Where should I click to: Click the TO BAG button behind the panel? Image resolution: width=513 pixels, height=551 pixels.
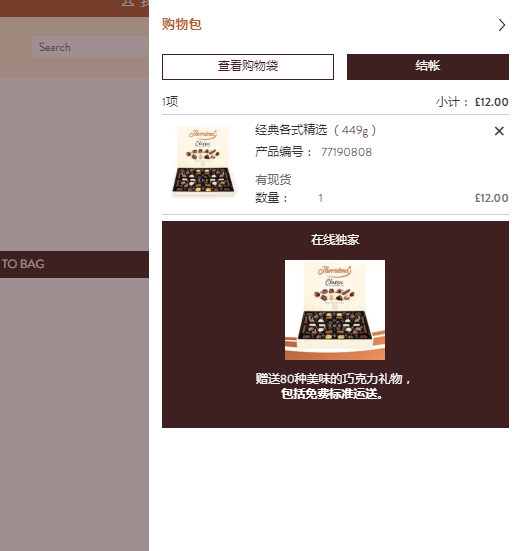pyautogui.click(x=74, y=264)
